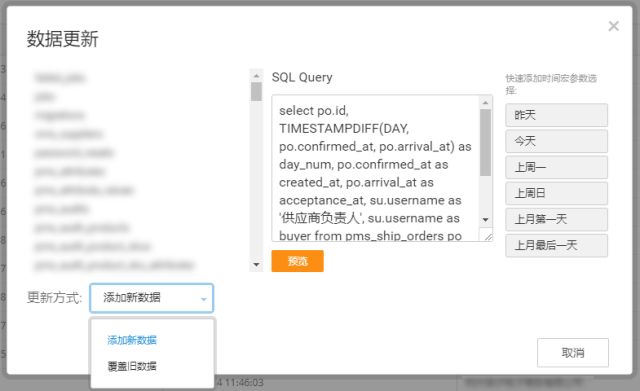Insert the 昨天 time macro
The width and height of the screenshot is (640, 391).
click(556, 115)
